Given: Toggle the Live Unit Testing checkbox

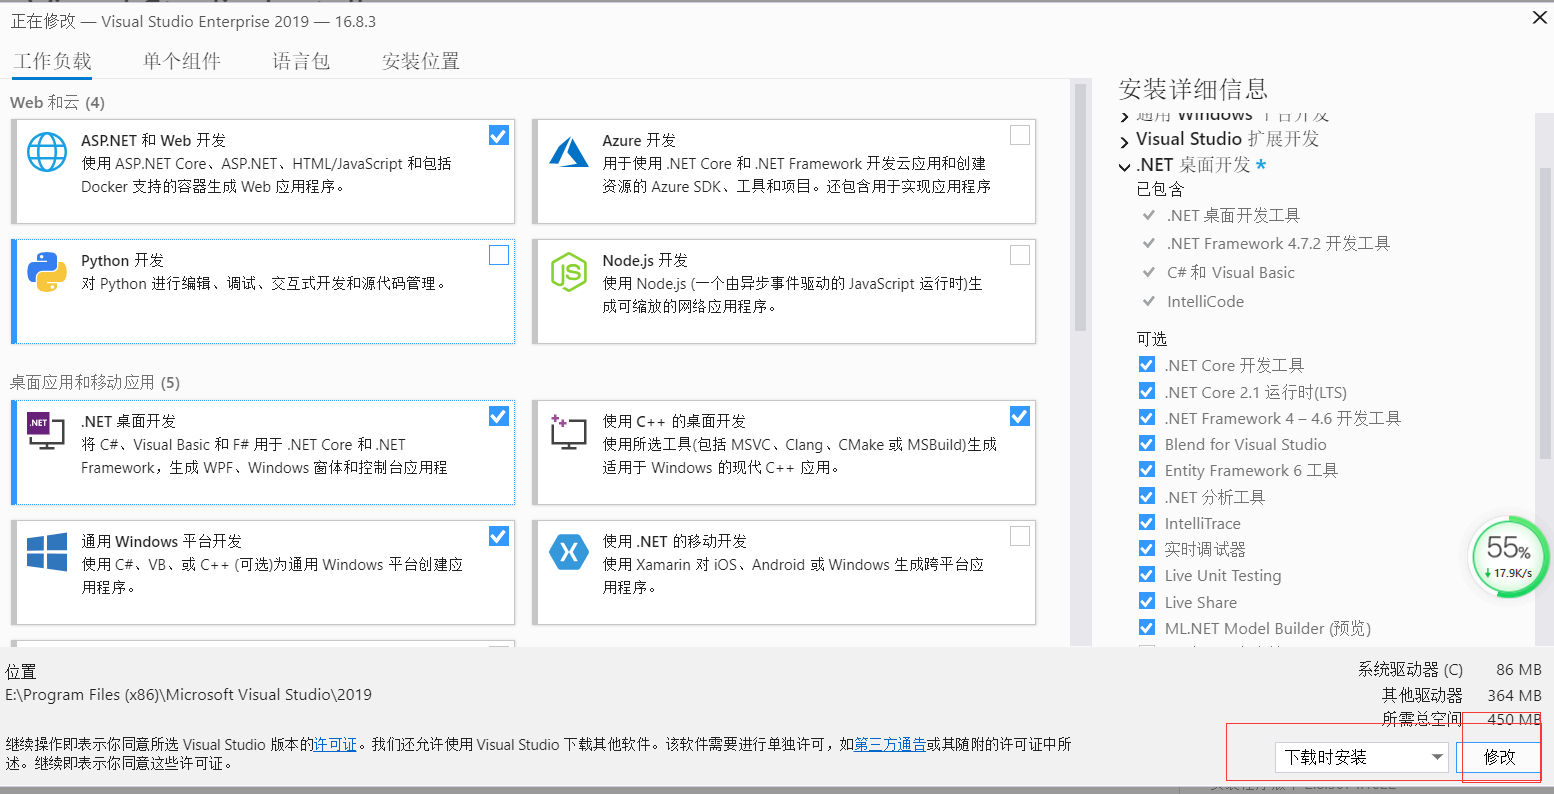Looking at the screenshot, I should click(x=1147, y=575).
